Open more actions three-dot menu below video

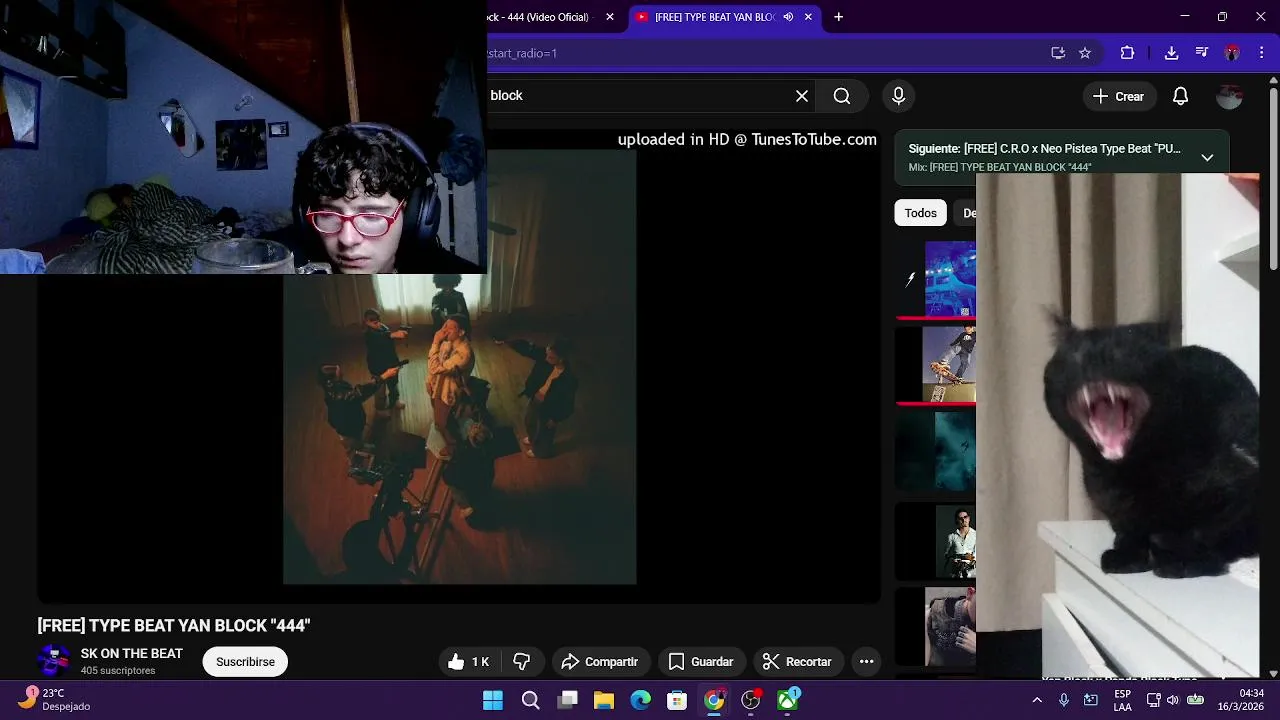[x=867, y=662]
